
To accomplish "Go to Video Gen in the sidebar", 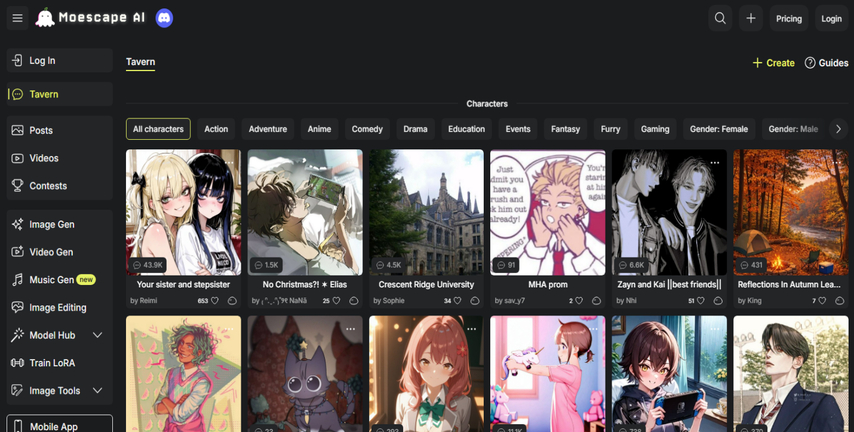I will (51, 252).
